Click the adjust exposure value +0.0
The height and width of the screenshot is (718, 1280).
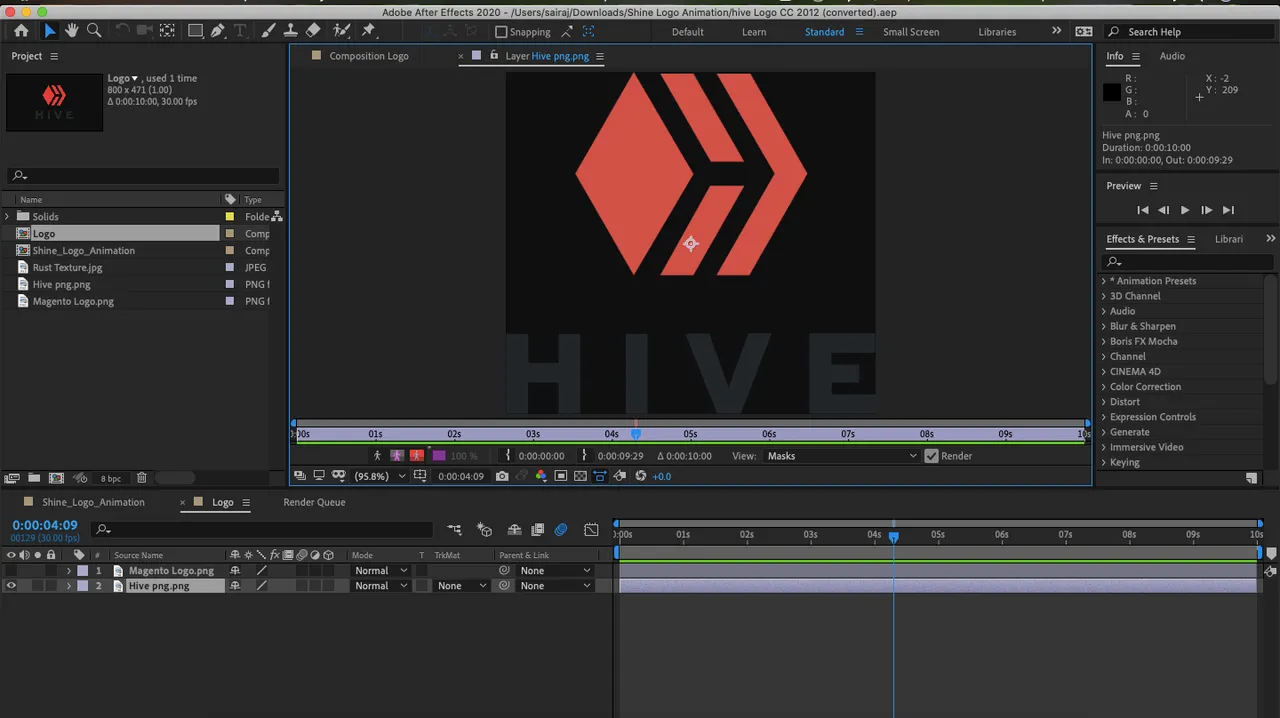tap(662, 476)
